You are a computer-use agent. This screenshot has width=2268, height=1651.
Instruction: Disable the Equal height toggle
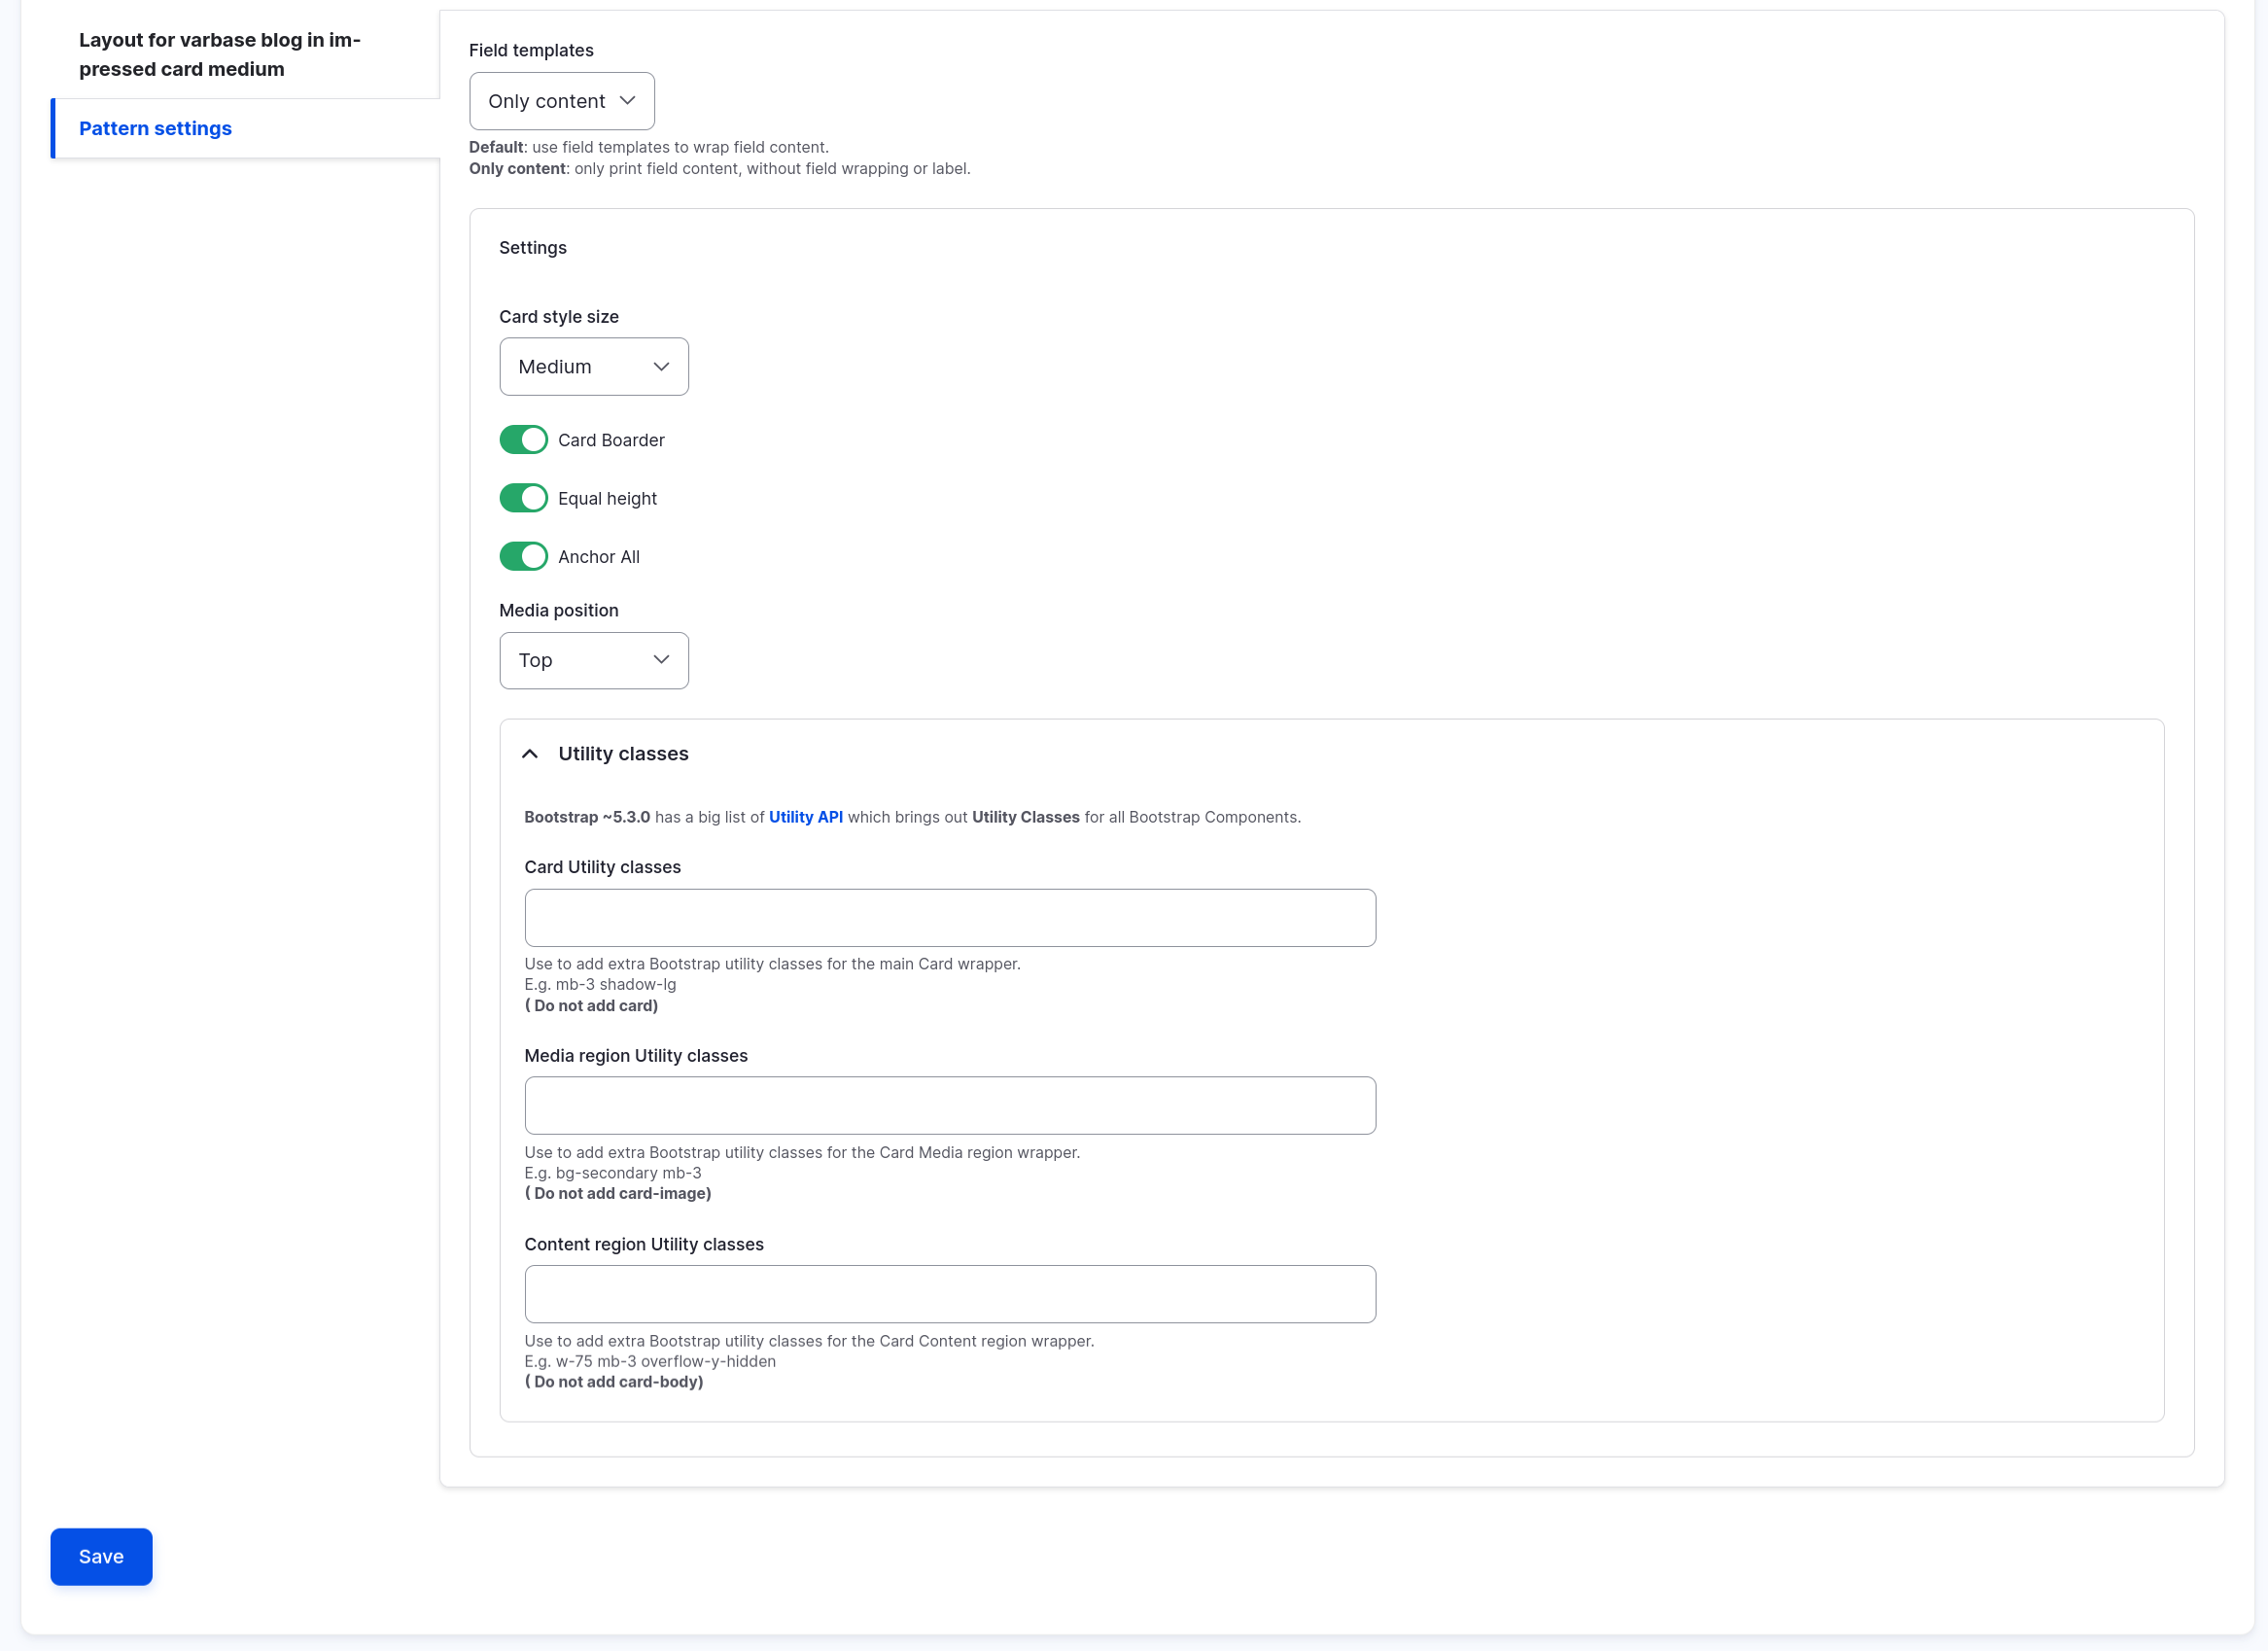tap(523, 498)
